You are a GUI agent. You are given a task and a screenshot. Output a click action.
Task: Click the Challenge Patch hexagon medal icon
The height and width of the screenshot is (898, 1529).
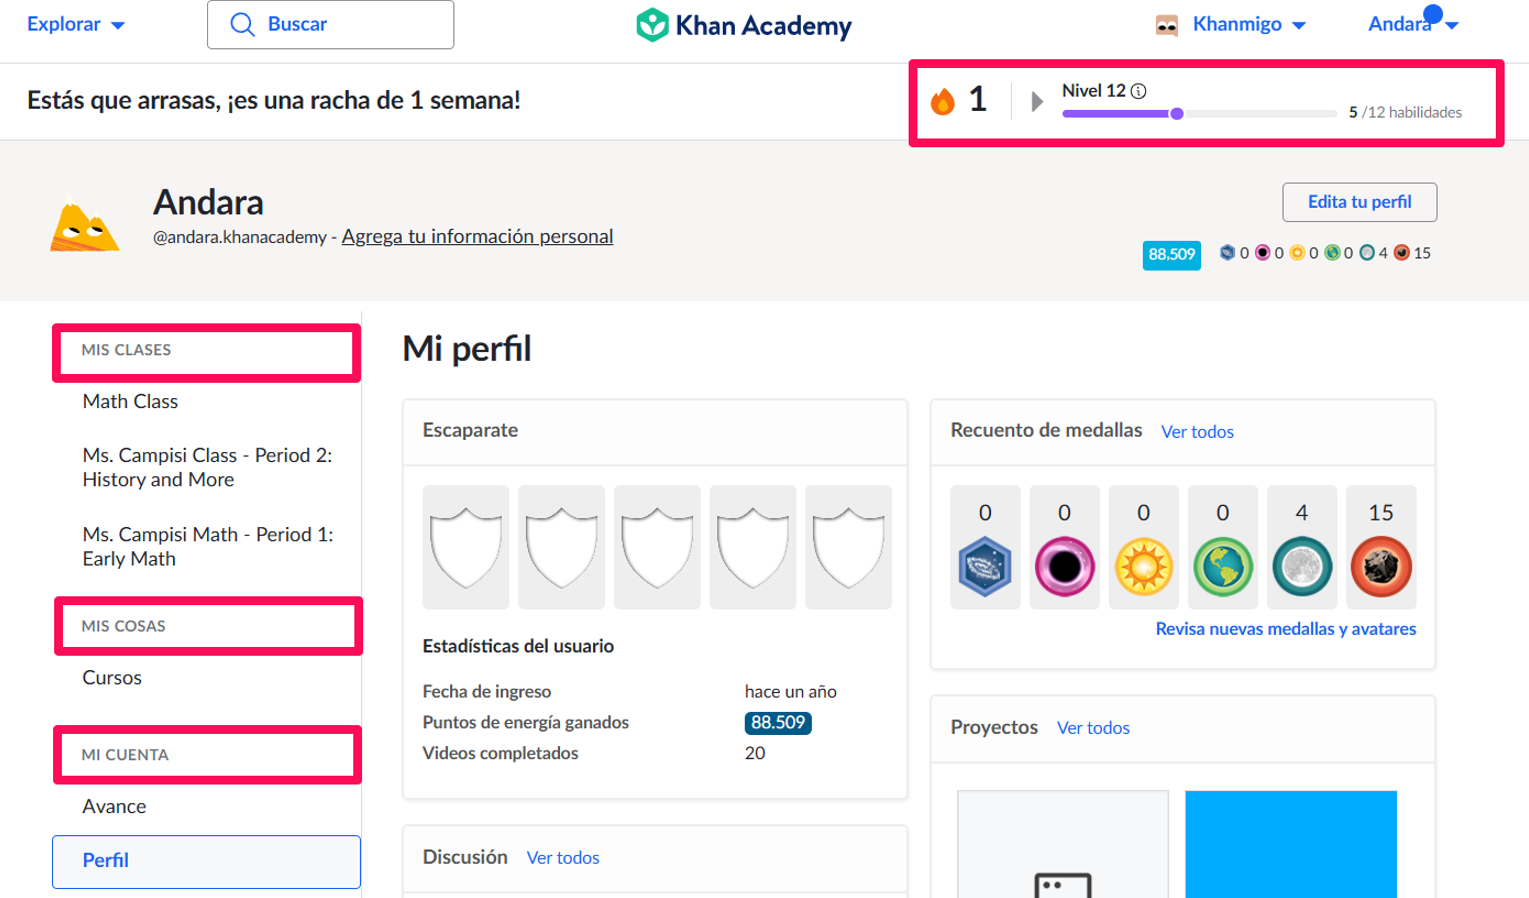tap(985, 566)
